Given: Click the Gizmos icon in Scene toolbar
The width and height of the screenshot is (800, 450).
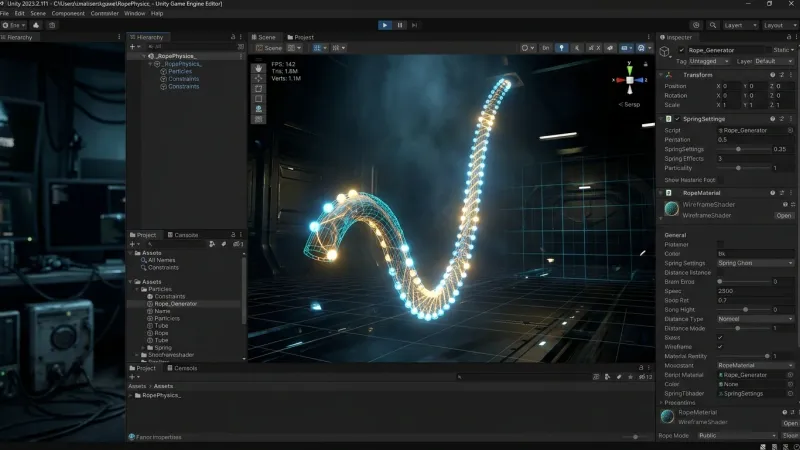Looking at the screenshot, I should (x=641, y=47).
